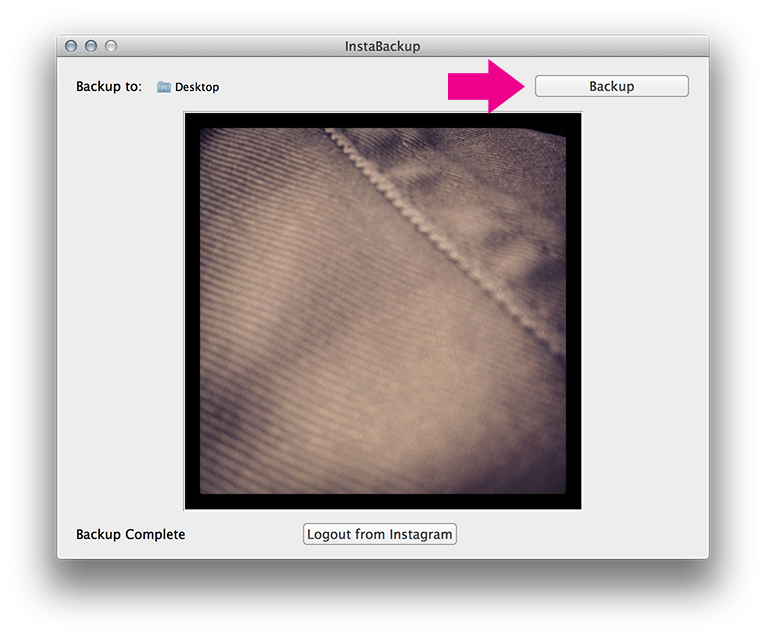
Task: Zoom the InstaBackup window
Action: pyautogui.click(x=111, y=46)
